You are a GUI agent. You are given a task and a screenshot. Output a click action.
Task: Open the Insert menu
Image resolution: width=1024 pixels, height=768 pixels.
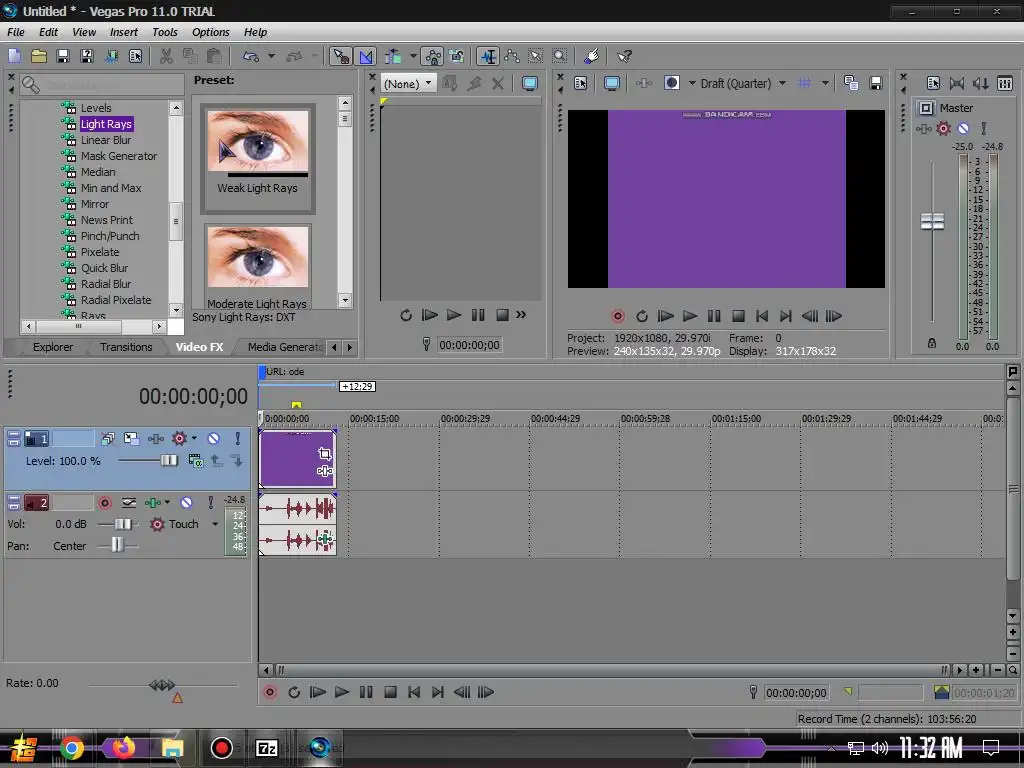click(123, 32)
